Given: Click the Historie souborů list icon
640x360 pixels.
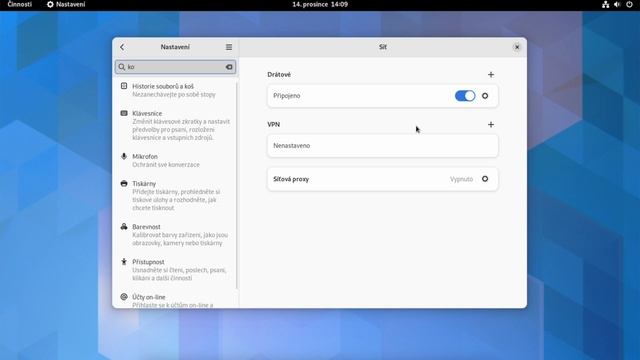Looking at the screenshot, I should coord(124,86).
